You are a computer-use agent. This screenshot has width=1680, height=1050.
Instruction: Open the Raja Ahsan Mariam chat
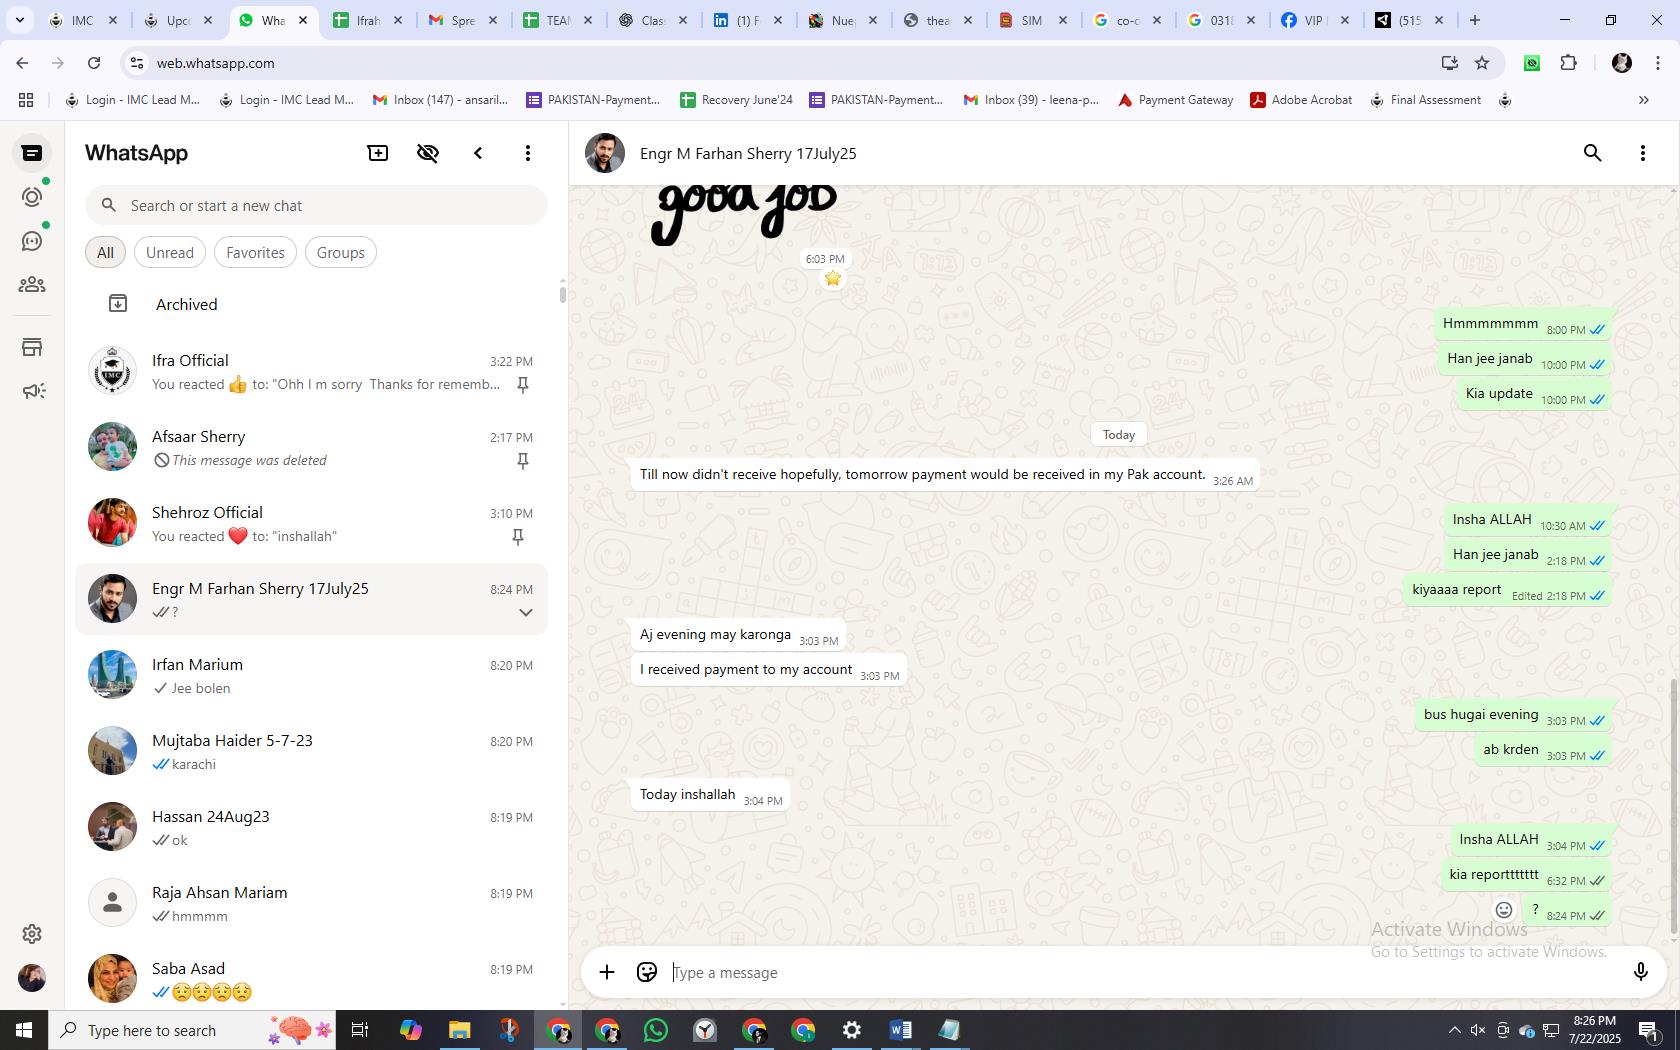coord(312,903)
